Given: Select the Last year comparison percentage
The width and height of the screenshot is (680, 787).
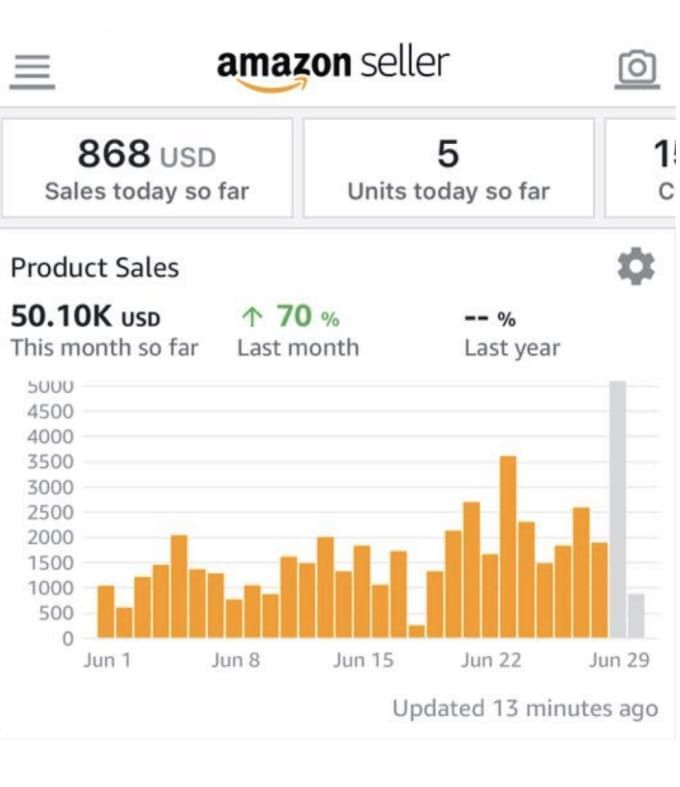Looking at the screenshot, I should [x=490, y=319].
